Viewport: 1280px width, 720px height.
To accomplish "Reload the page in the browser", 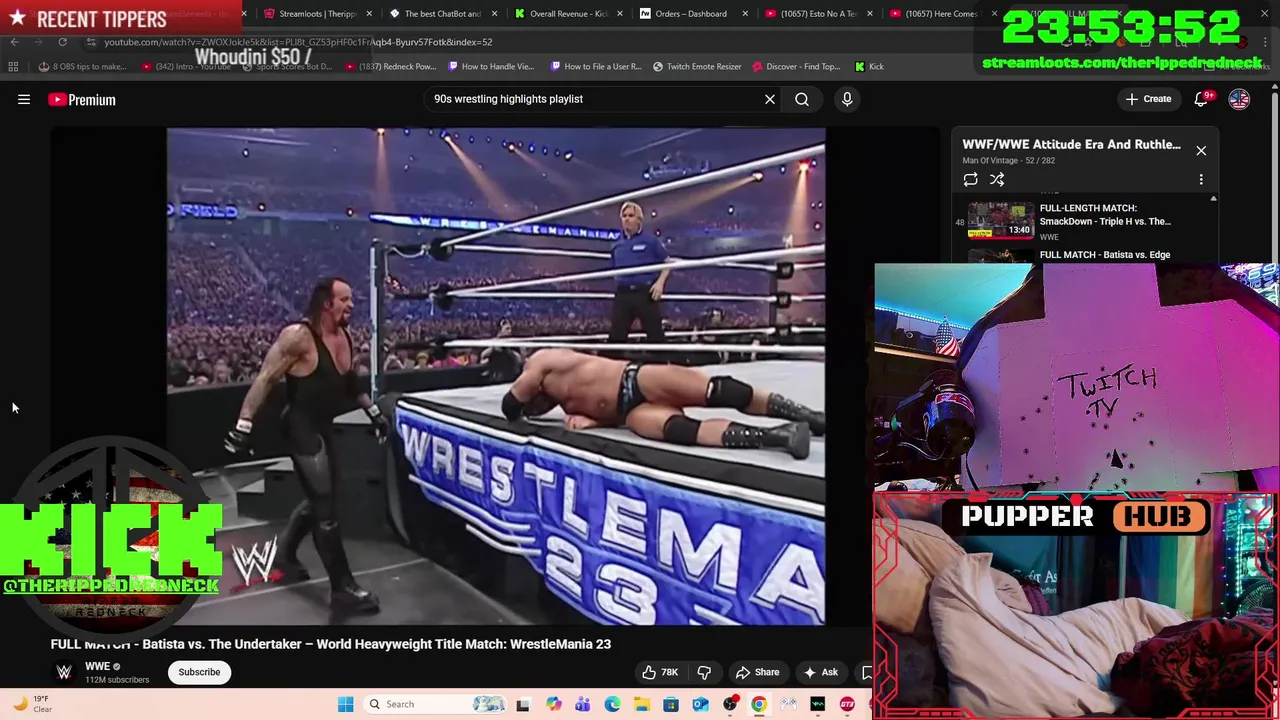I will click(x=62, y=42).
